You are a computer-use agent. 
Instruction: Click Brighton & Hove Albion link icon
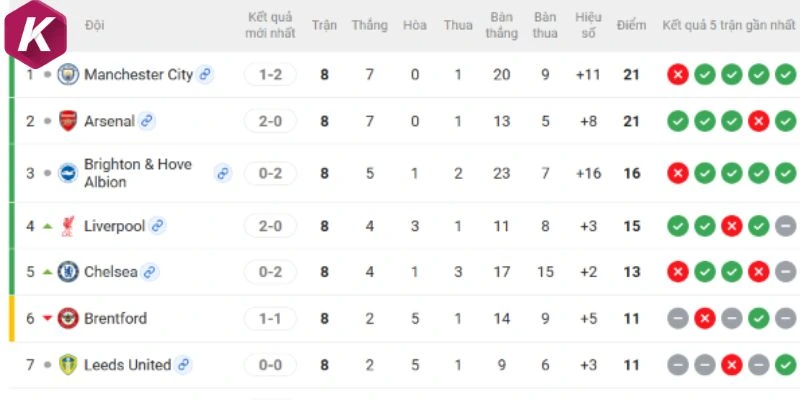click(x=222, y=173)
